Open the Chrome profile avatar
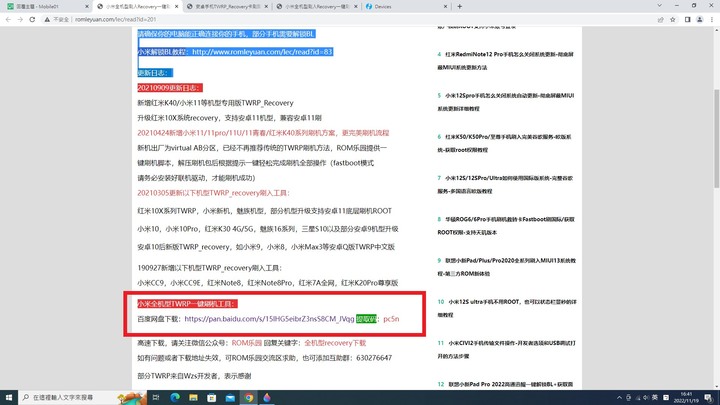This screenshot has height=405, width=720. (x=700, y=20)
